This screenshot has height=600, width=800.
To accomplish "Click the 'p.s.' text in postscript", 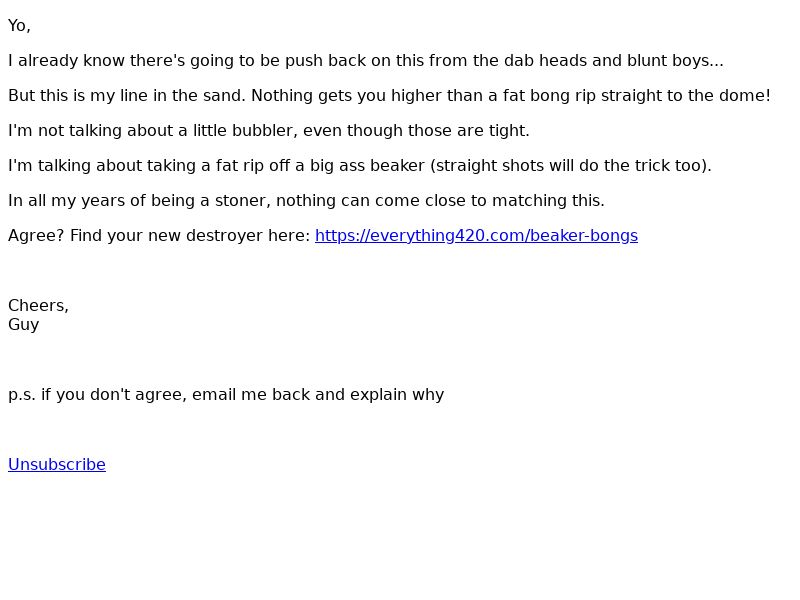I will tap(22, 395).
